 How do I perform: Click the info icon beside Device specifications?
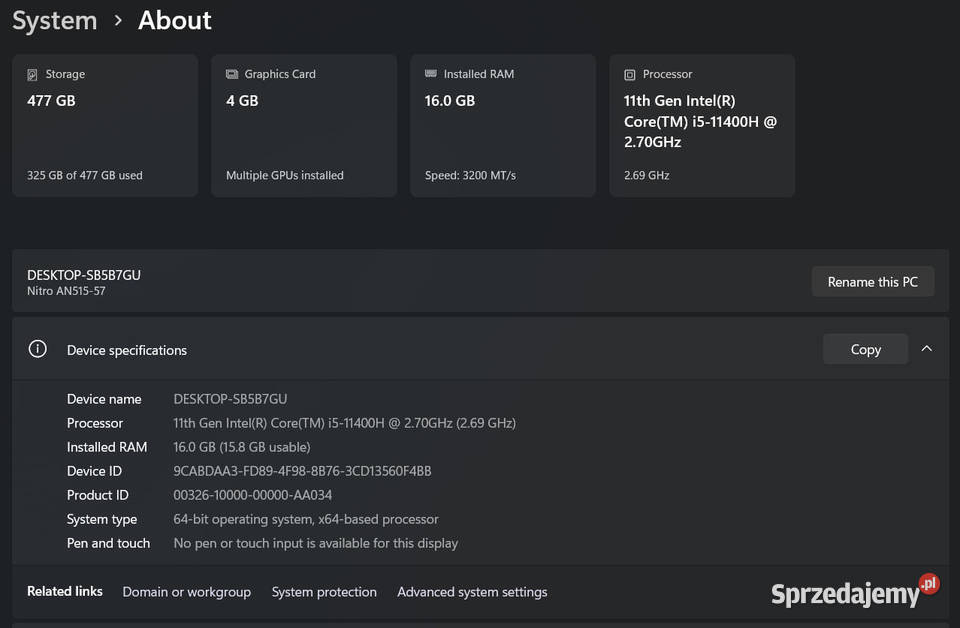(x=37, y=349)
